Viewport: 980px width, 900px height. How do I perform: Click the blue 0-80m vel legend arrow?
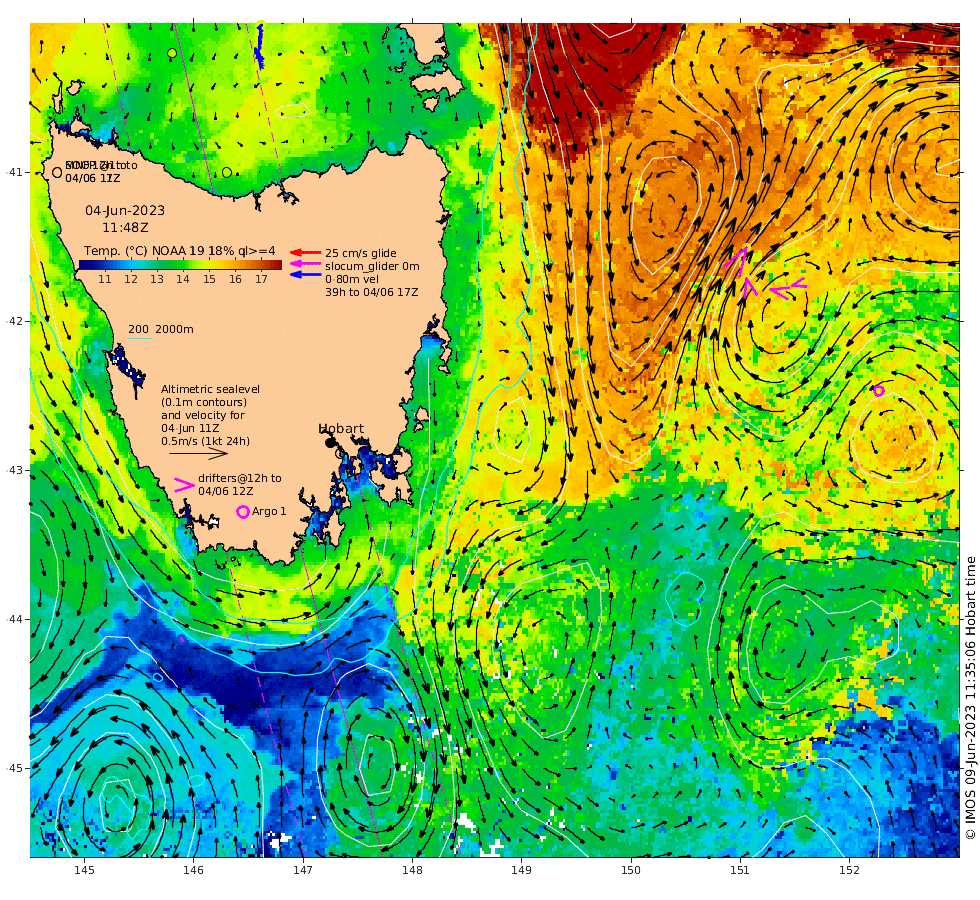[x=306, y=274]
